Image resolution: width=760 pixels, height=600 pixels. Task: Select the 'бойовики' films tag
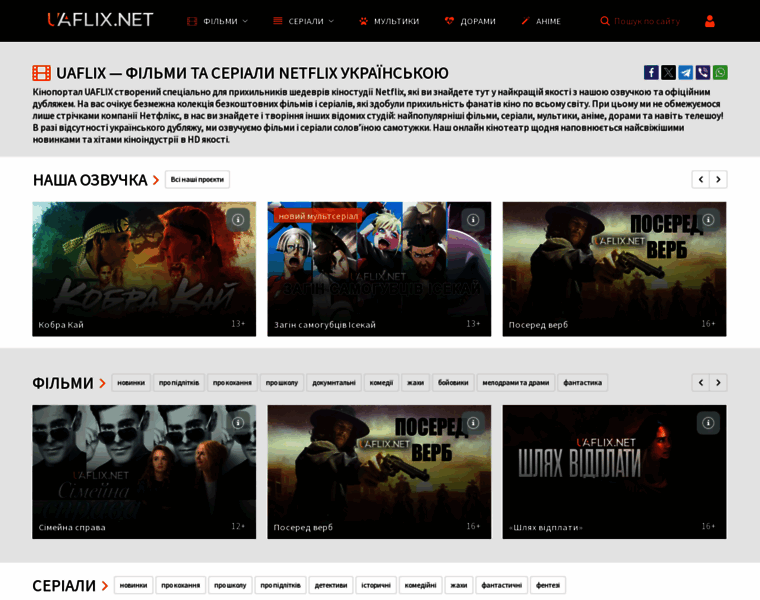click(453, 382)
